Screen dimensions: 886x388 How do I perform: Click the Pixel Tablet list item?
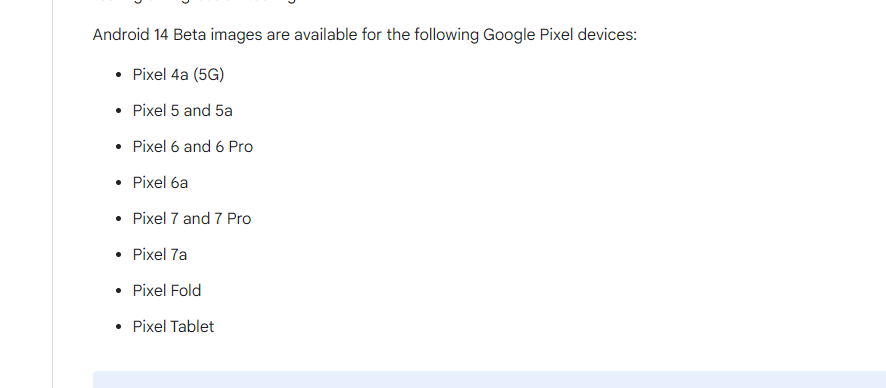(x=173, y=327)
